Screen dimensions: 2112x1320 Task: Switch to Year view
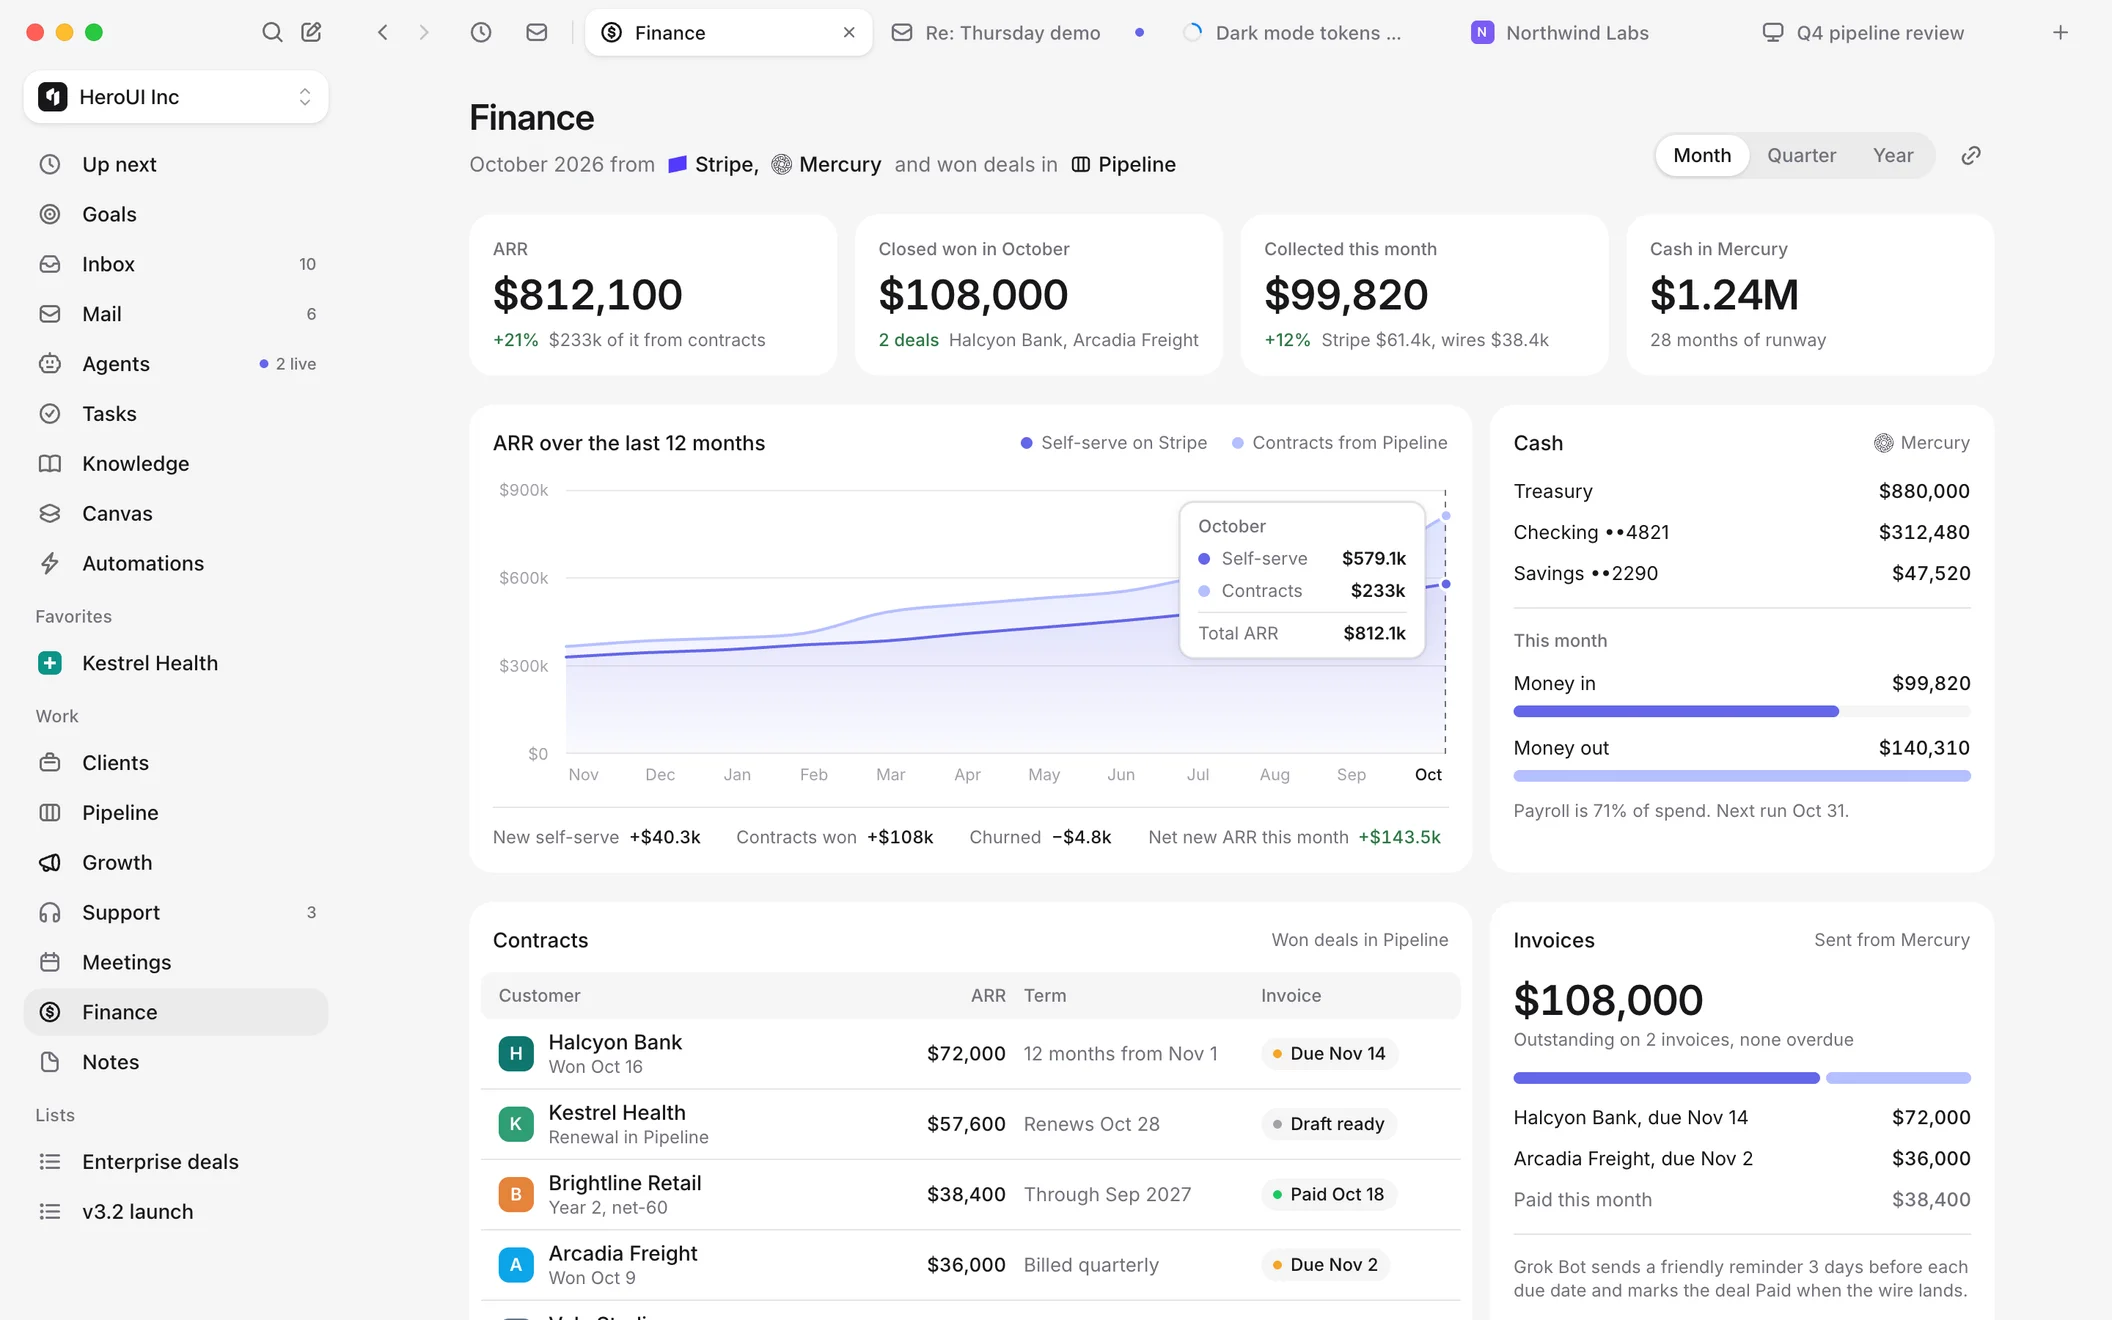(x=1892, y=155)
